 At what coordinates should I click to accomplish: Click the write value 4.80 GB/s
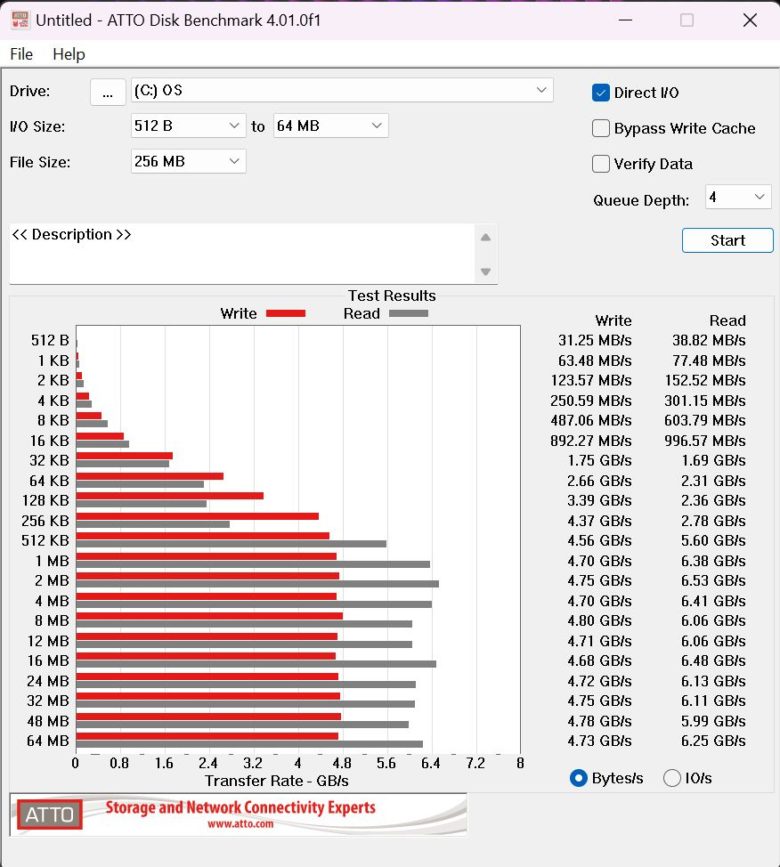600,621
